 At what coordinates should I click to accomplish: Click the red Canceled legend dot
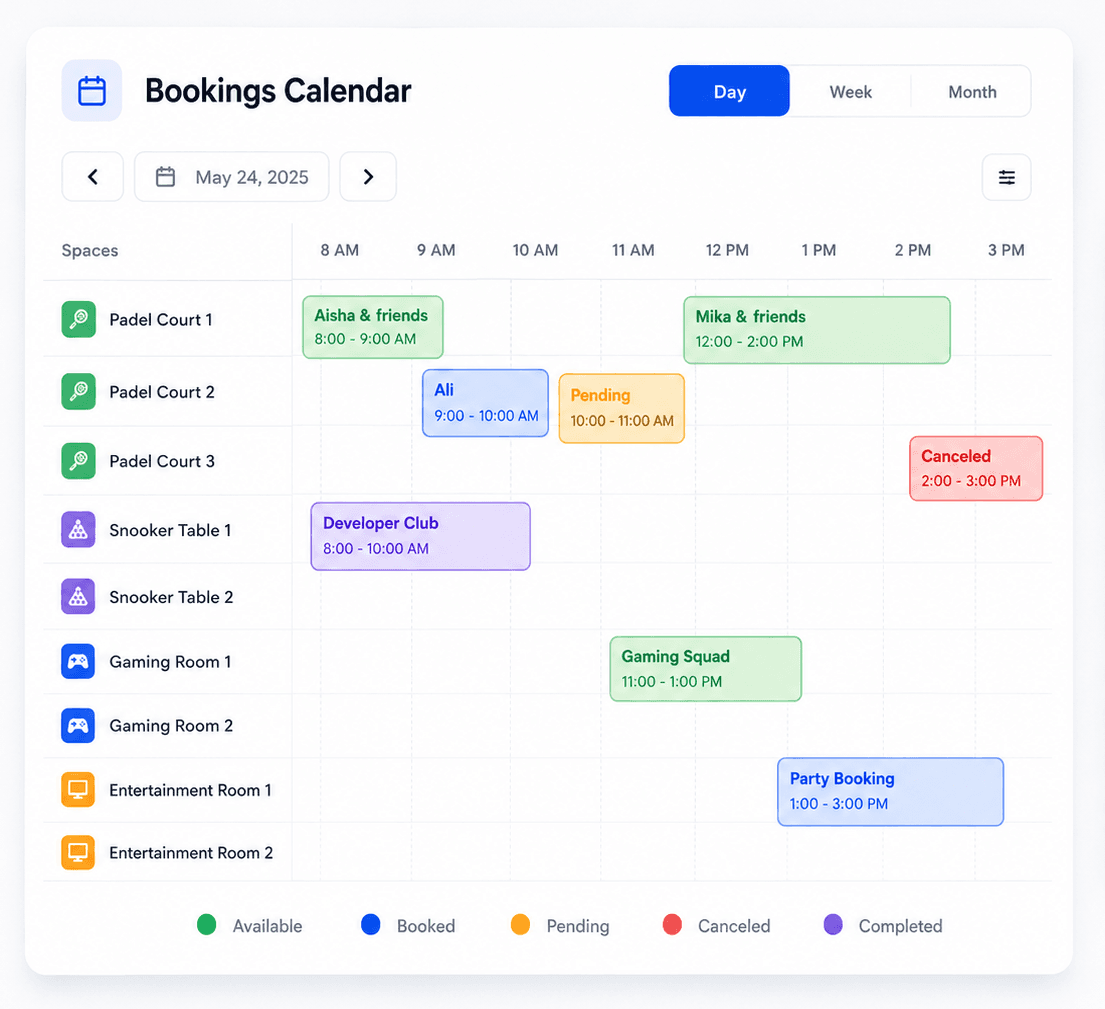pyautogui.click(x=672, y=924)
